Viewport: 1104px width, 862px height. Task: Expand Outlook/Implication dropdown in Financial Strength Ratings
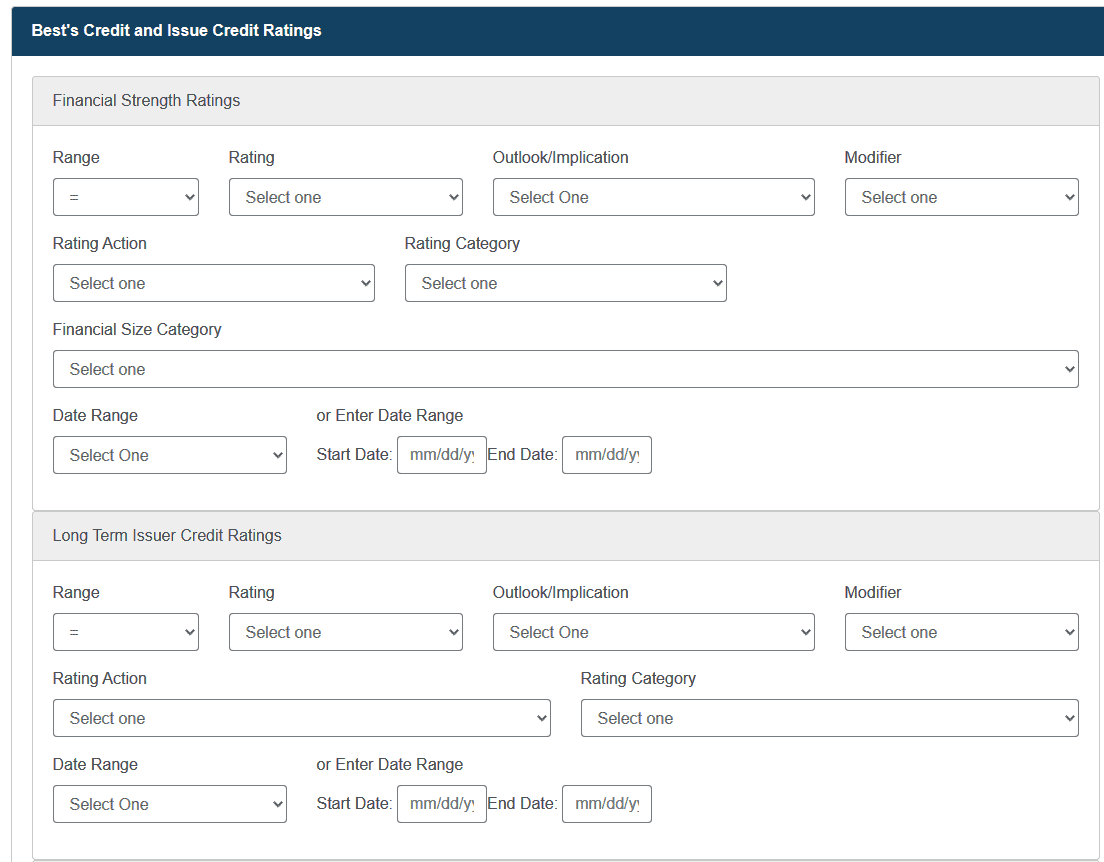point(653,197)
